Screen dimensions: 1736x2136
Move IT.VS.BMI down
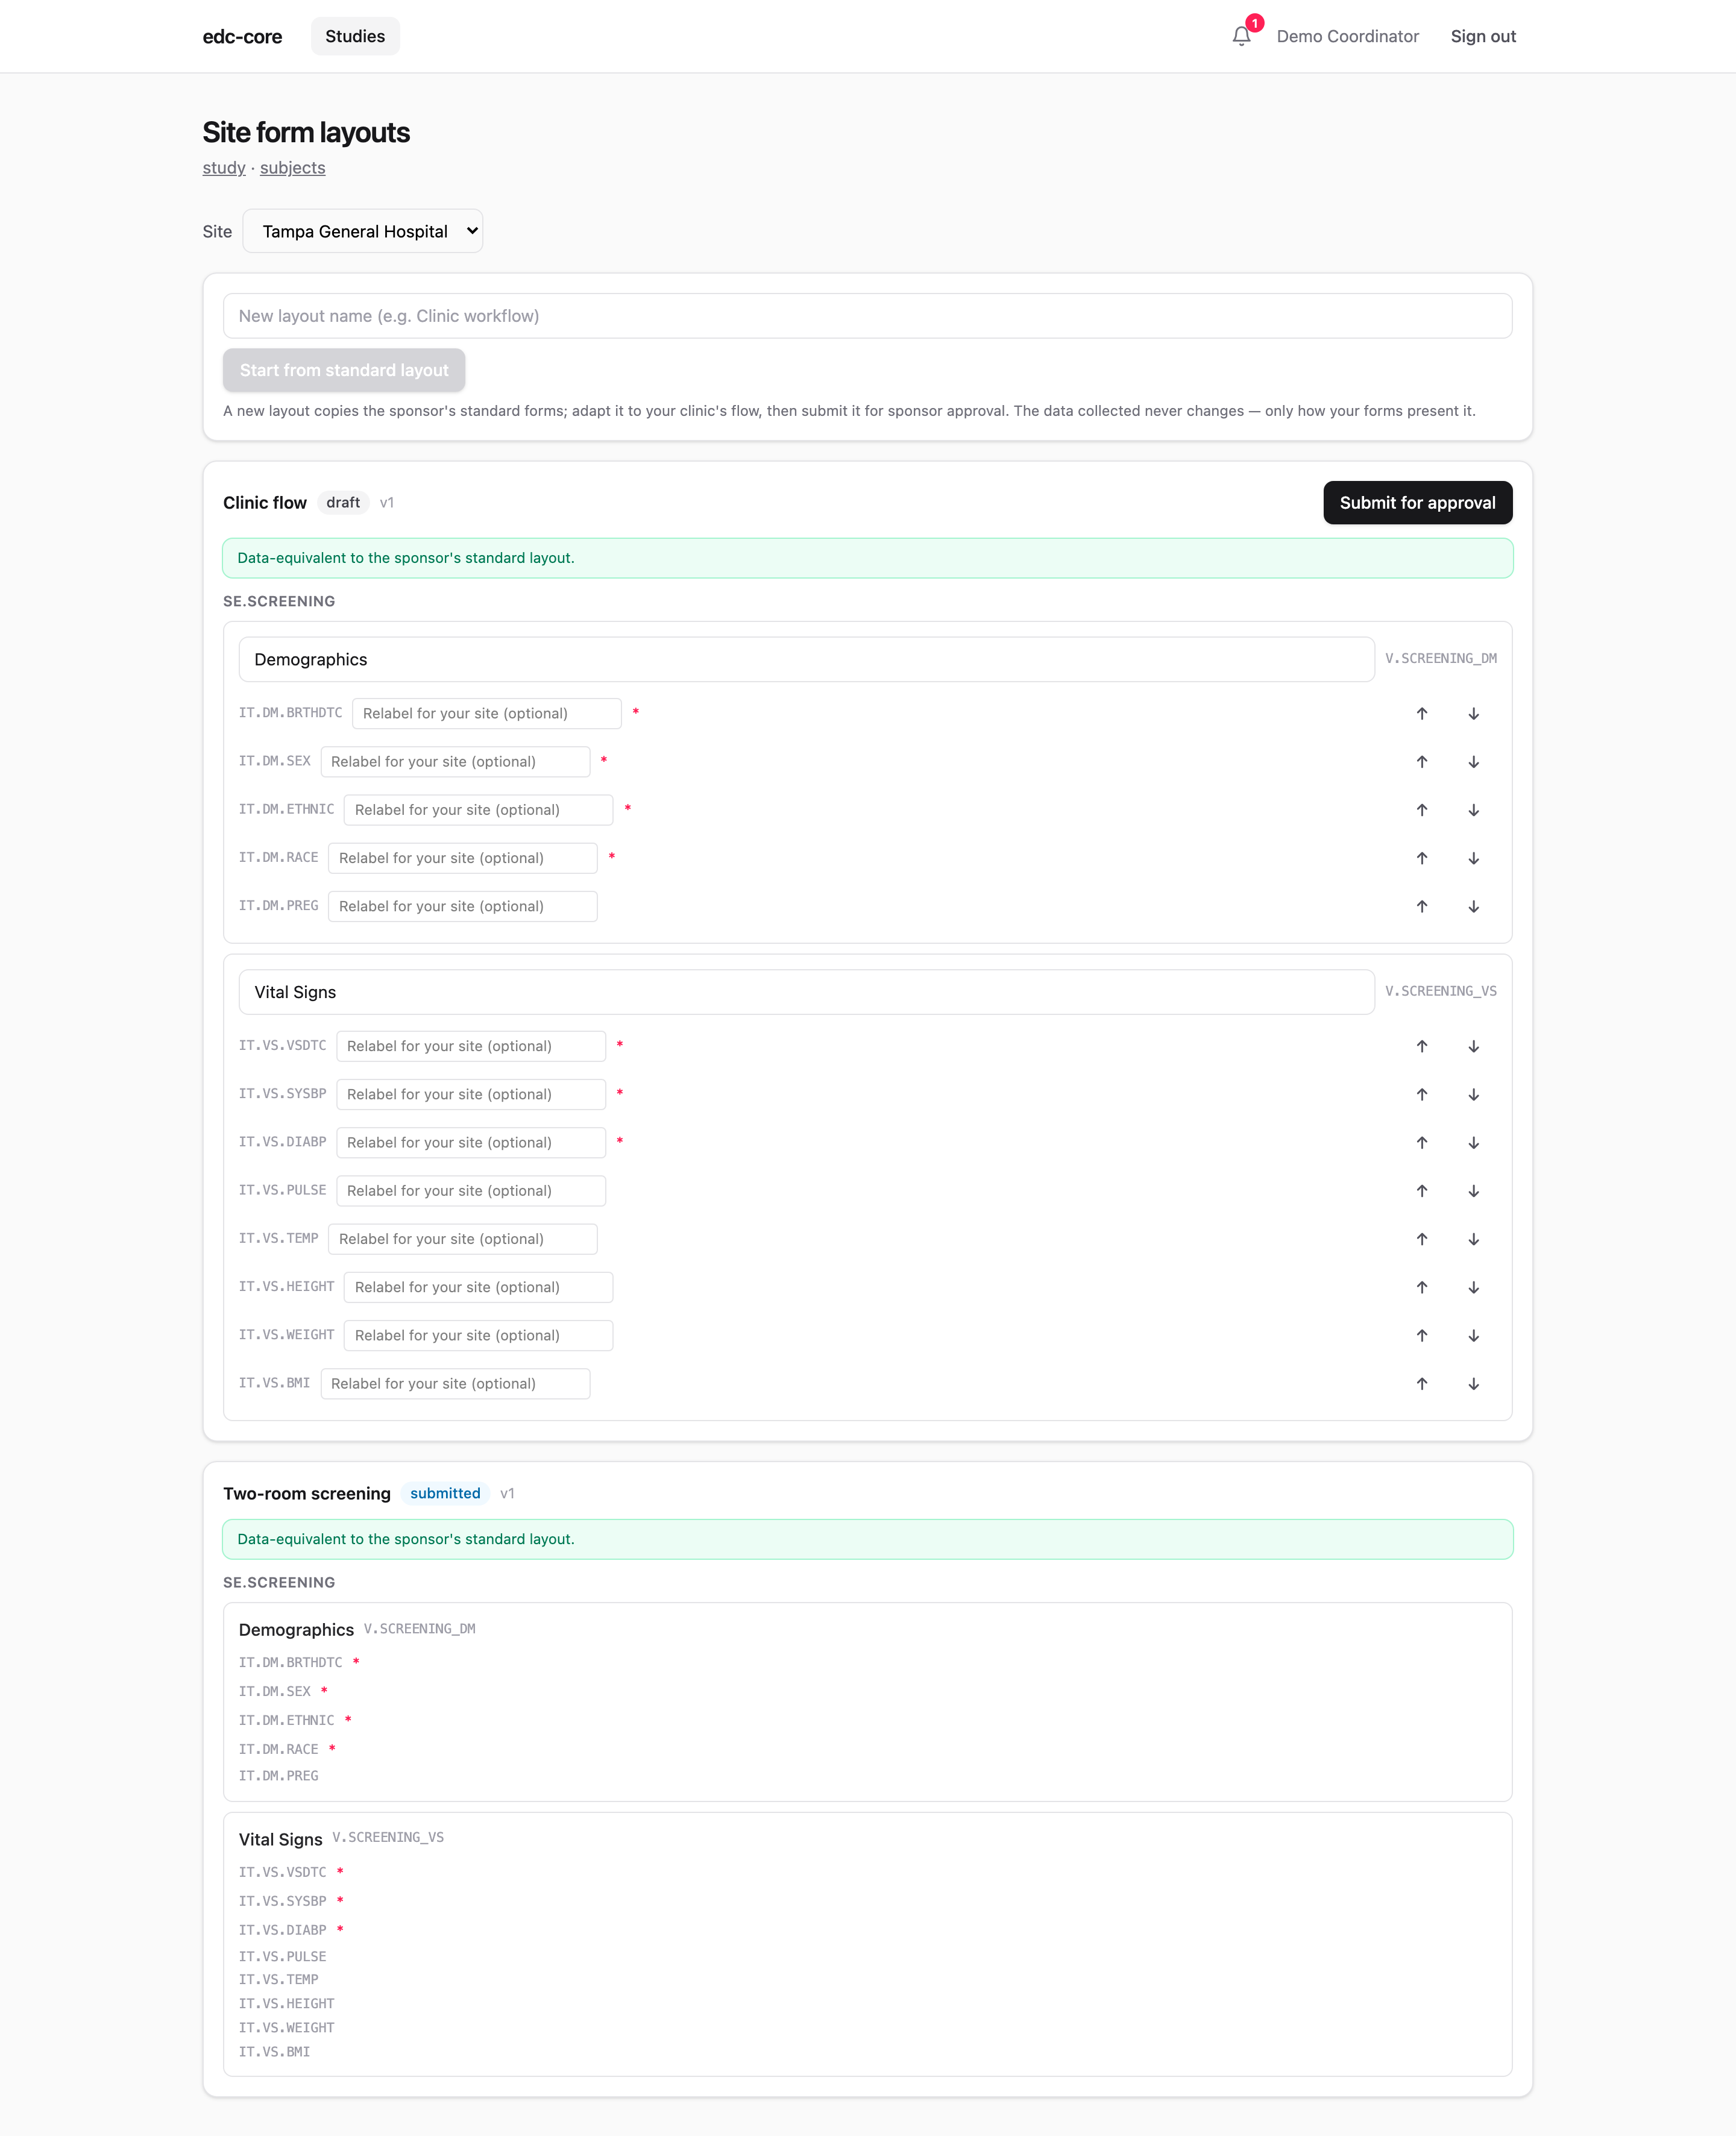(x=1474, y=1383)
